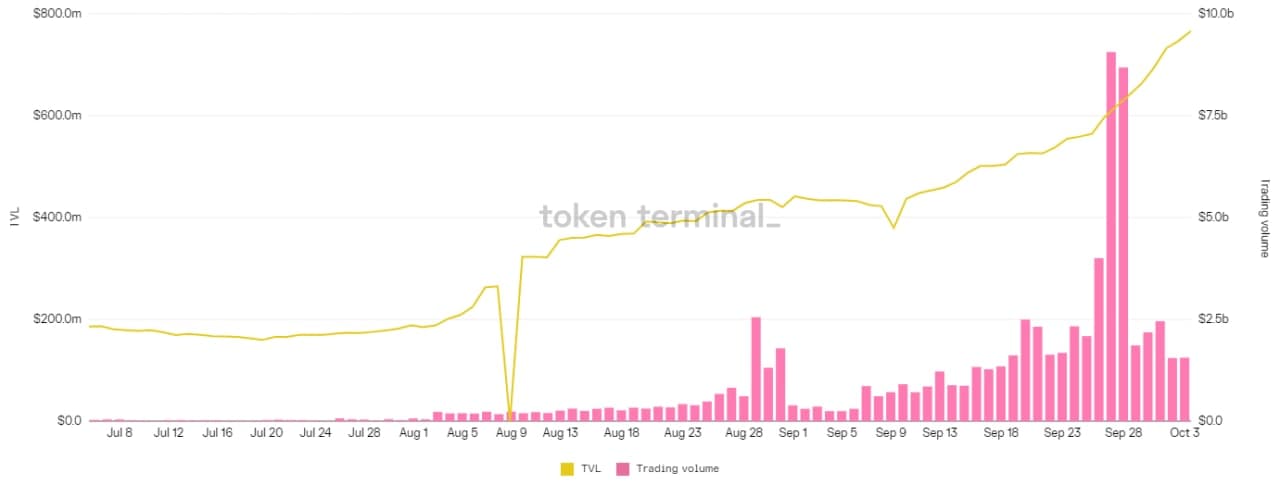Select the Sep 1 x-axis date label

792,434
